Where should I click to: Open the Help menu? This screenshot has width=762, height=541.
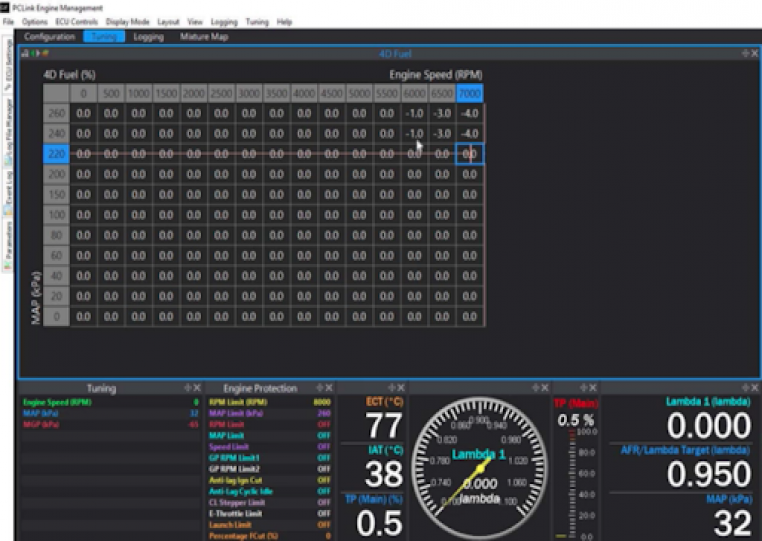pyautogui.click(x=284, y=22)
